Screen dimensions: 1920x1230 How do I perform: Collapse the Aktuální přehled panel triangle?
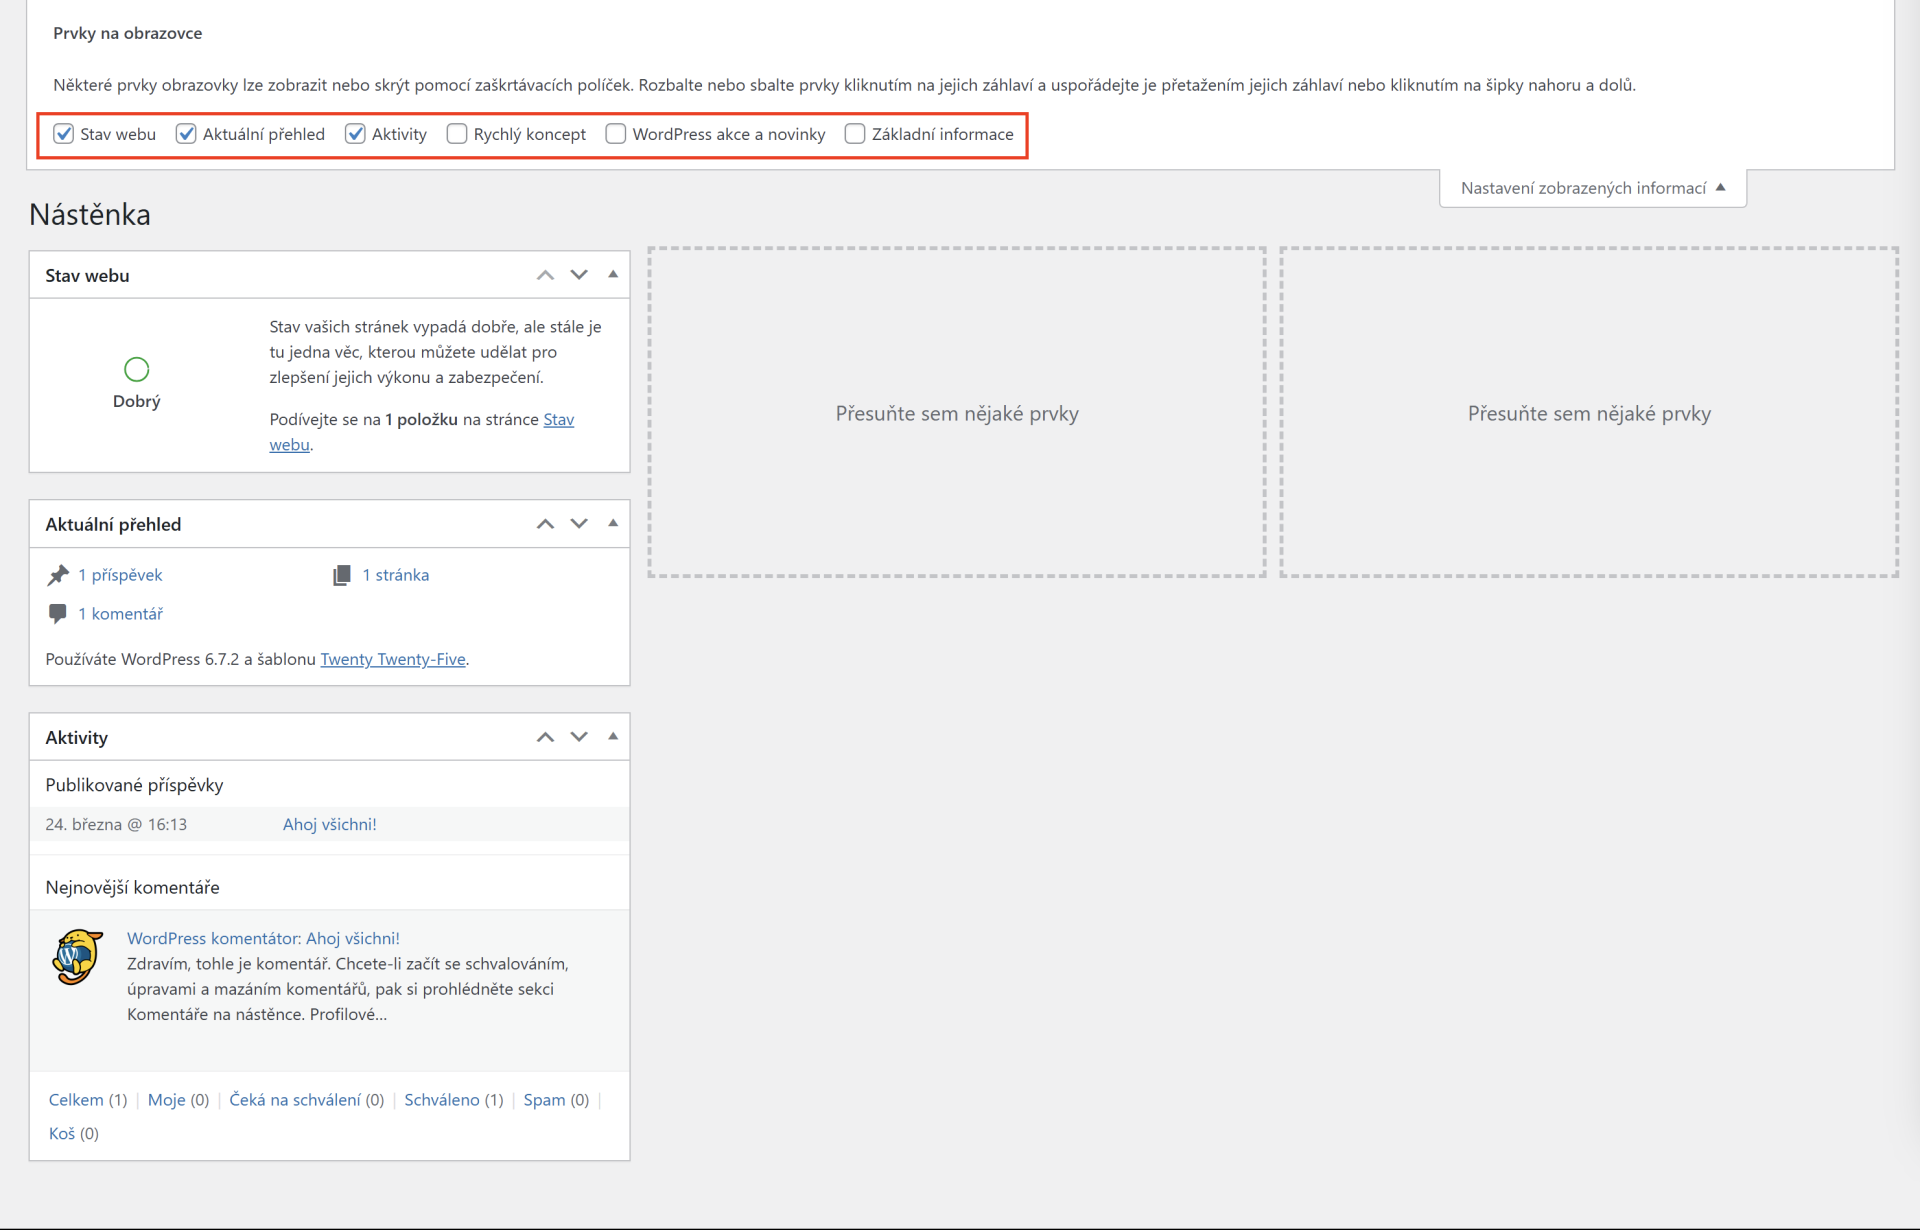point(613,523)
